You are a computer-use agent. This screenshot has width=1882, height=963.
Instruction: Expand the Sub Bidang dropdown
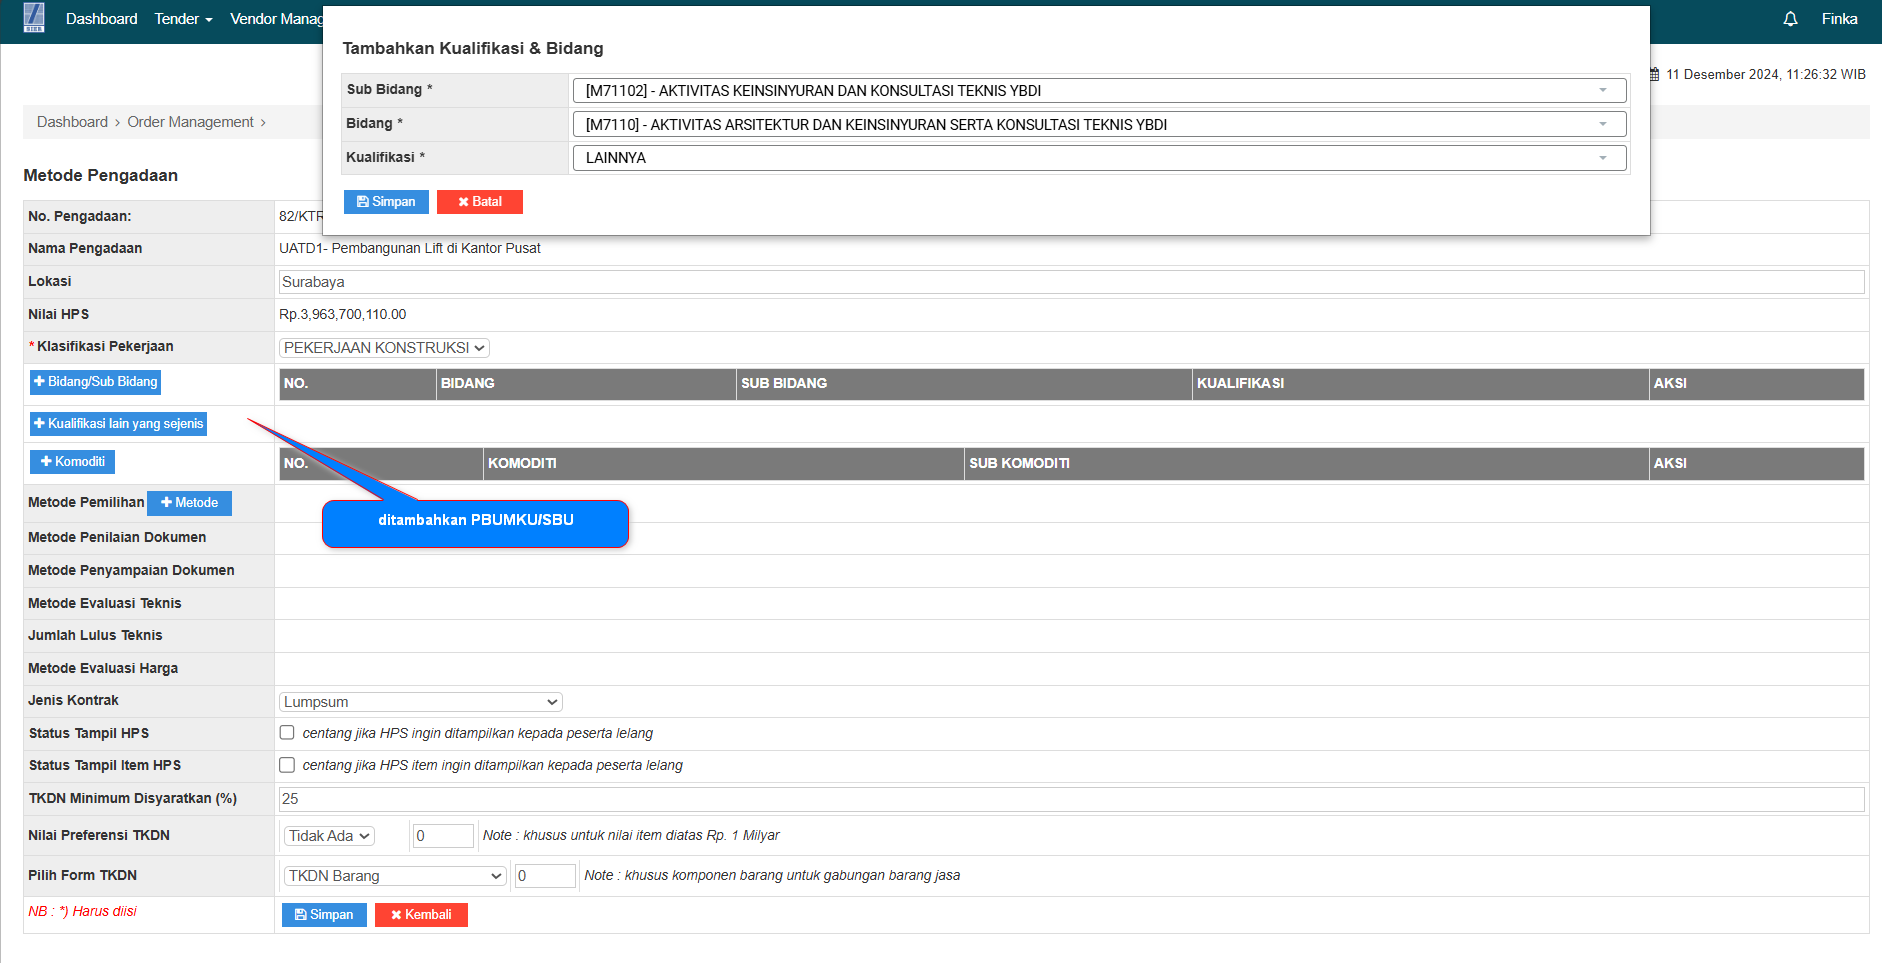coord(1098,91)
